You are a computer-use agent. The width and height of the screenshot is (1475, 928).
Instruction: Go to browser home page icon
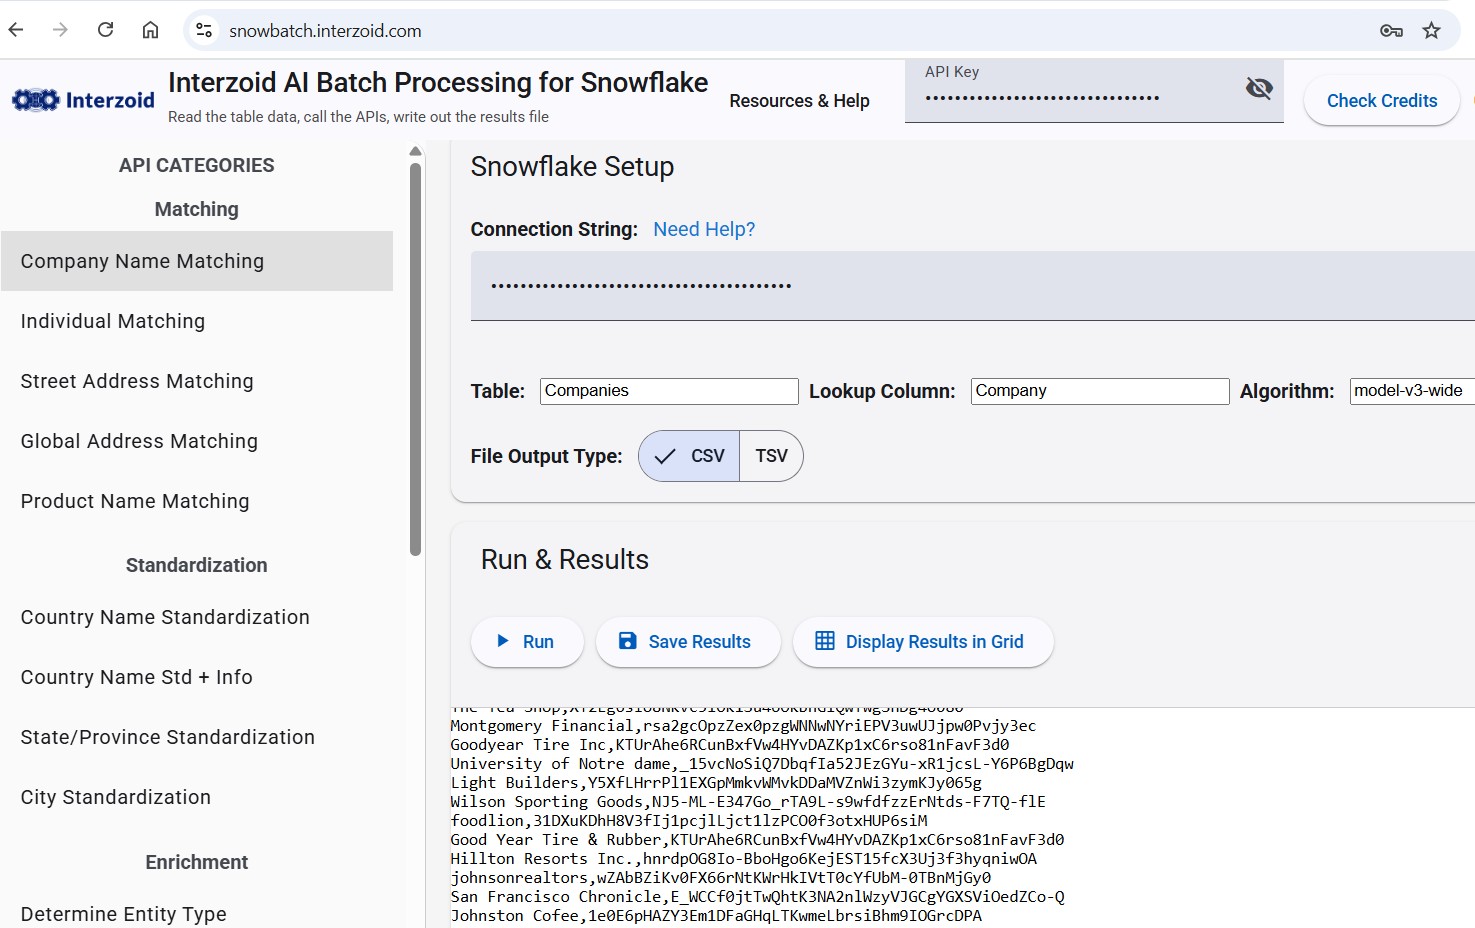coord(150,30)
